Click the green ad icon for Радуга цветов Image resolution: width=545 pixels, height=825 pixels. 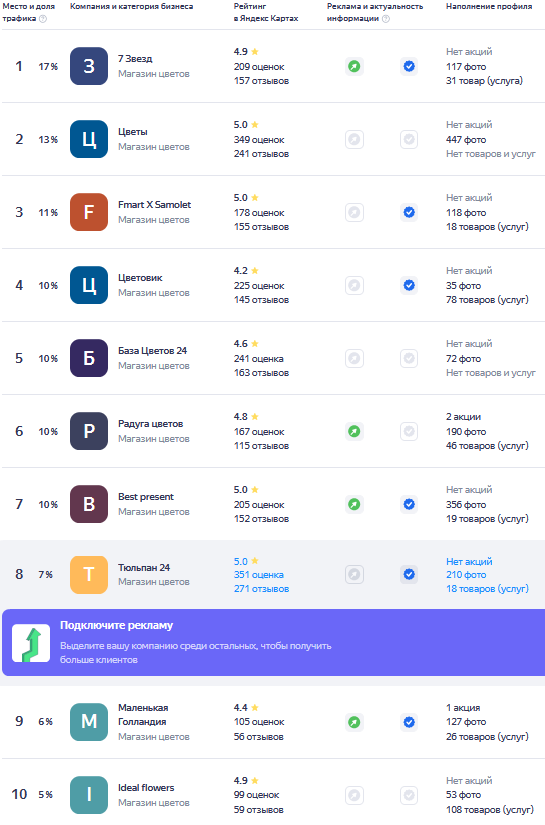point(355,431)
